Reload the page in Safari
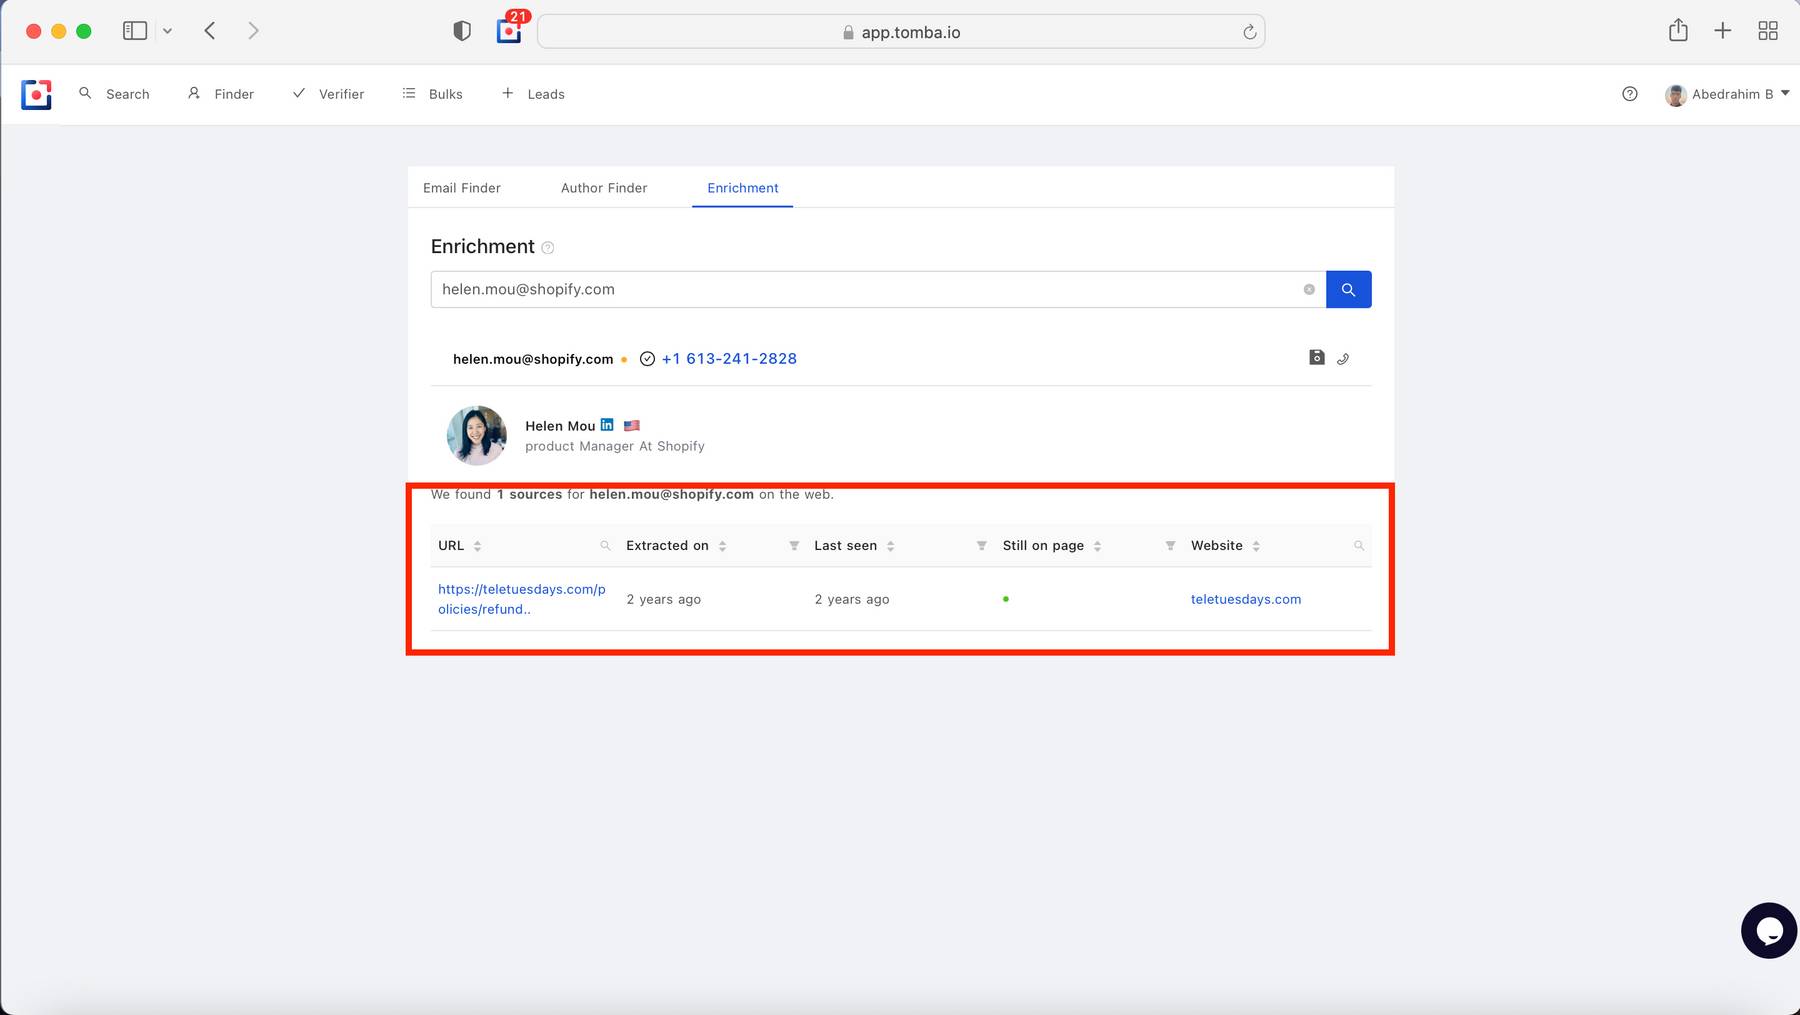 pyautogui.click(x=1250, y=32)
